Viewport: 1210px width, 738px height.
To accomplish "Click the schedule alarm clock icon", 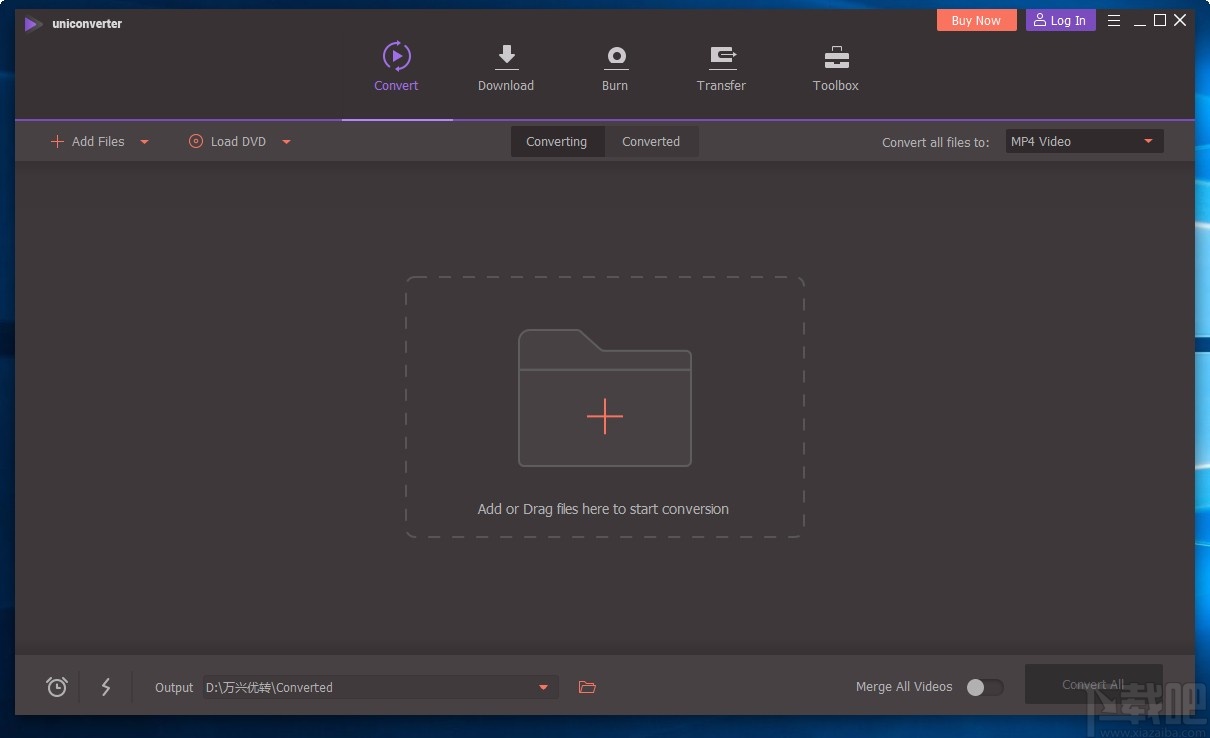I will pyautogui.click(x=57, y=687).
